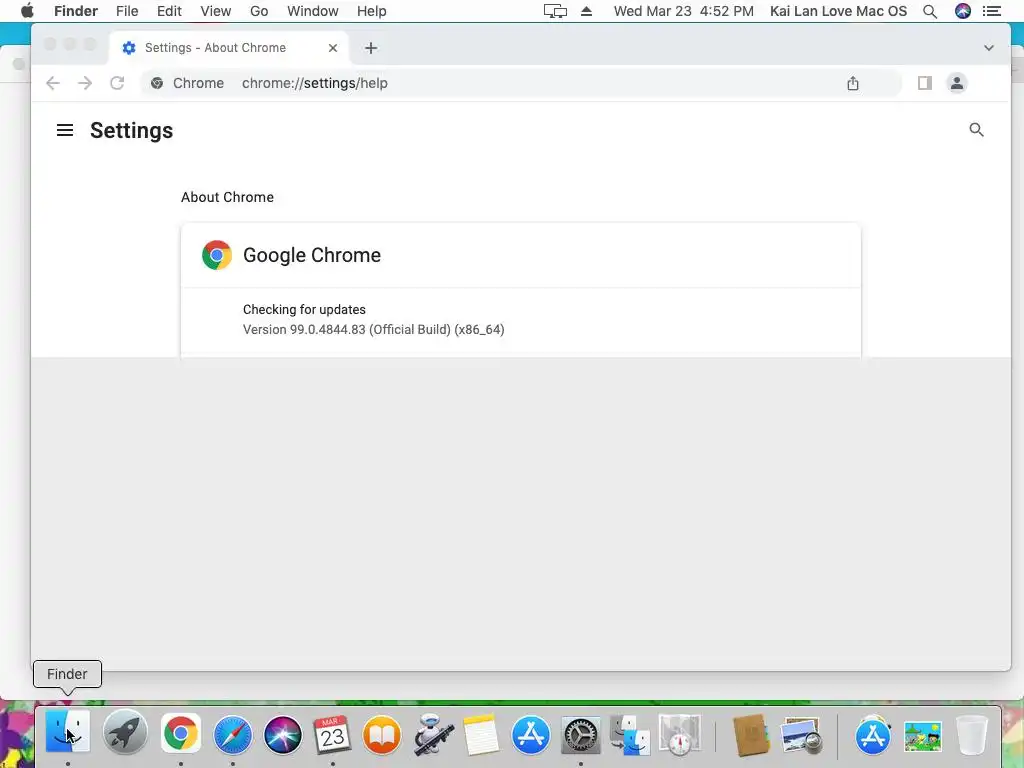Open the tab search chevron
Image resolution: width=1024 pixels, height=768 pixels.
pos(989,48)
